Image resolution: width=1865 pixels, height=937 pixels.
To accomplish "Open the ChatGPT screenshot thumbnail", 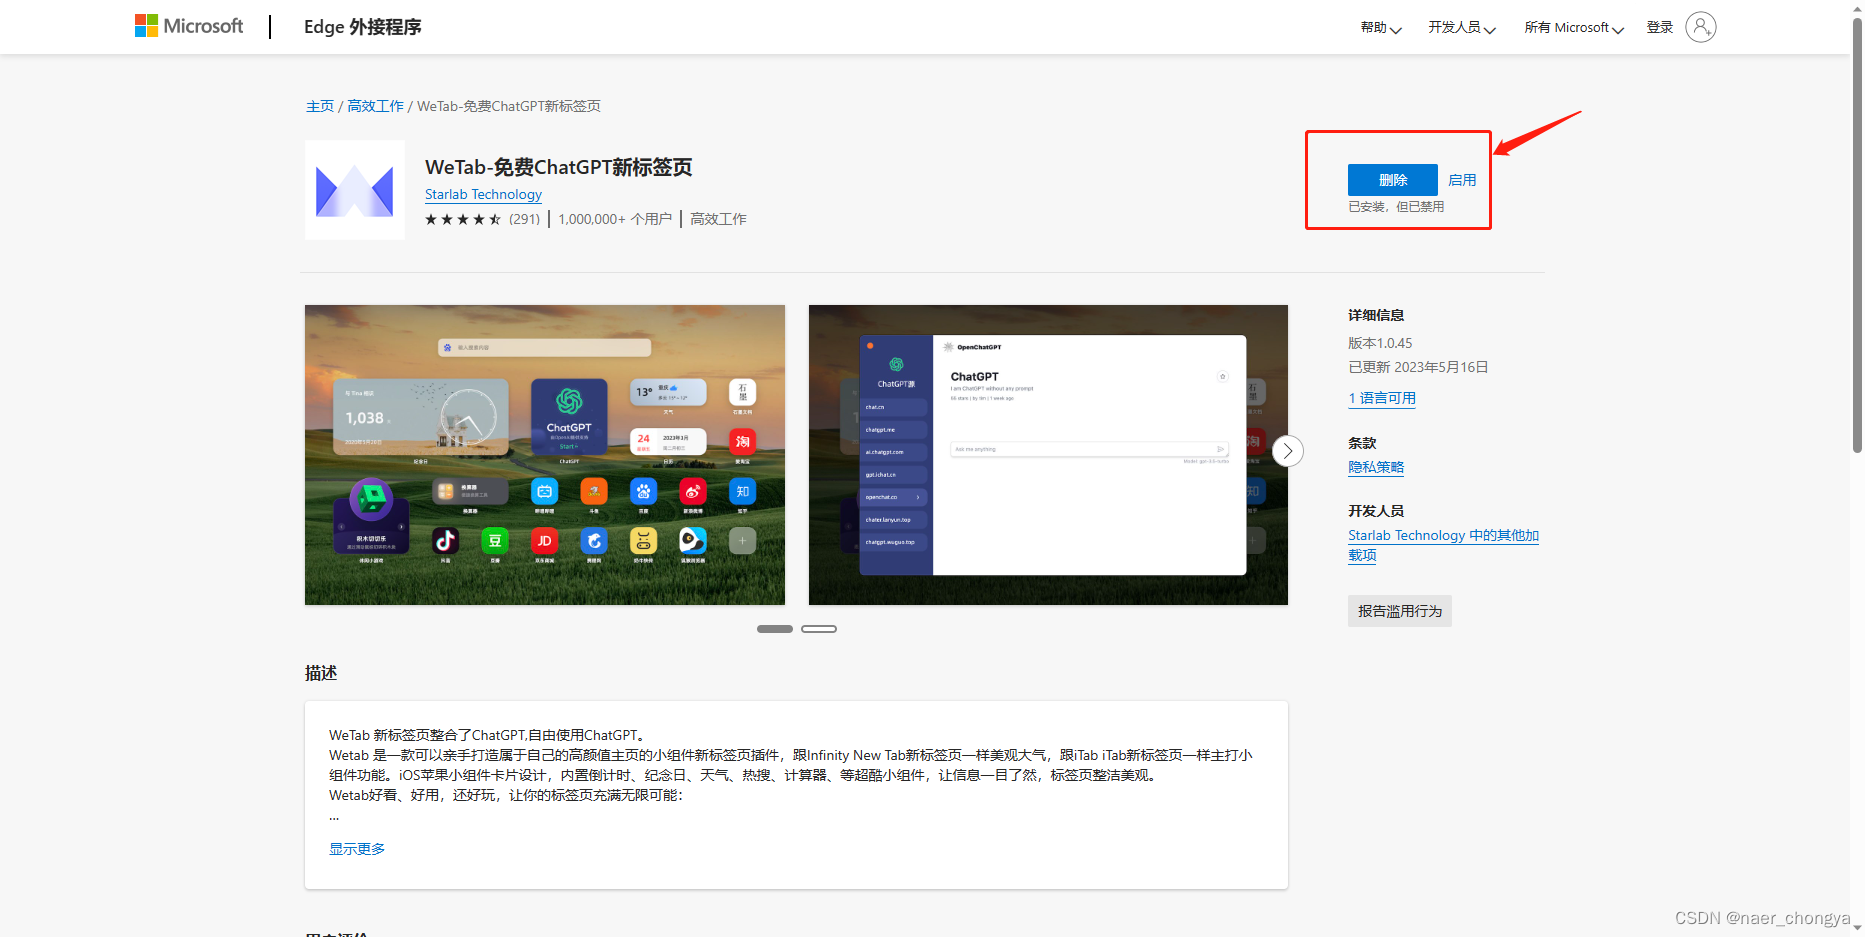I will (1048, 455).
